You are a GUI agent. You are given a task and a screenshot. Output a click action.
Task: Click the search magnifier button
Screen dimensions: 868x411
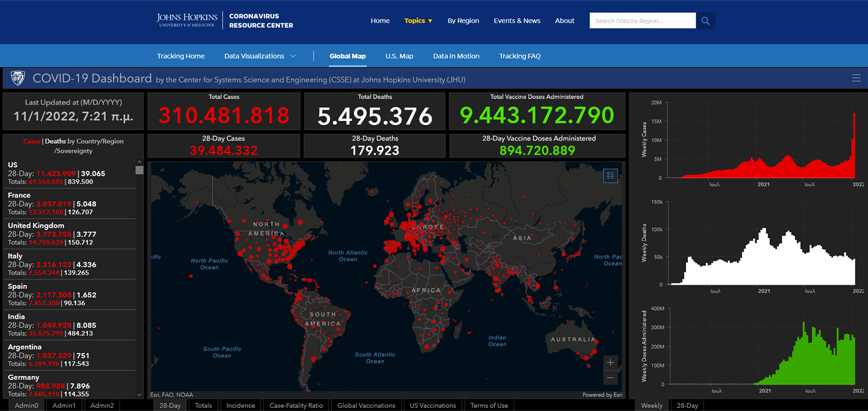pos(706,20)
